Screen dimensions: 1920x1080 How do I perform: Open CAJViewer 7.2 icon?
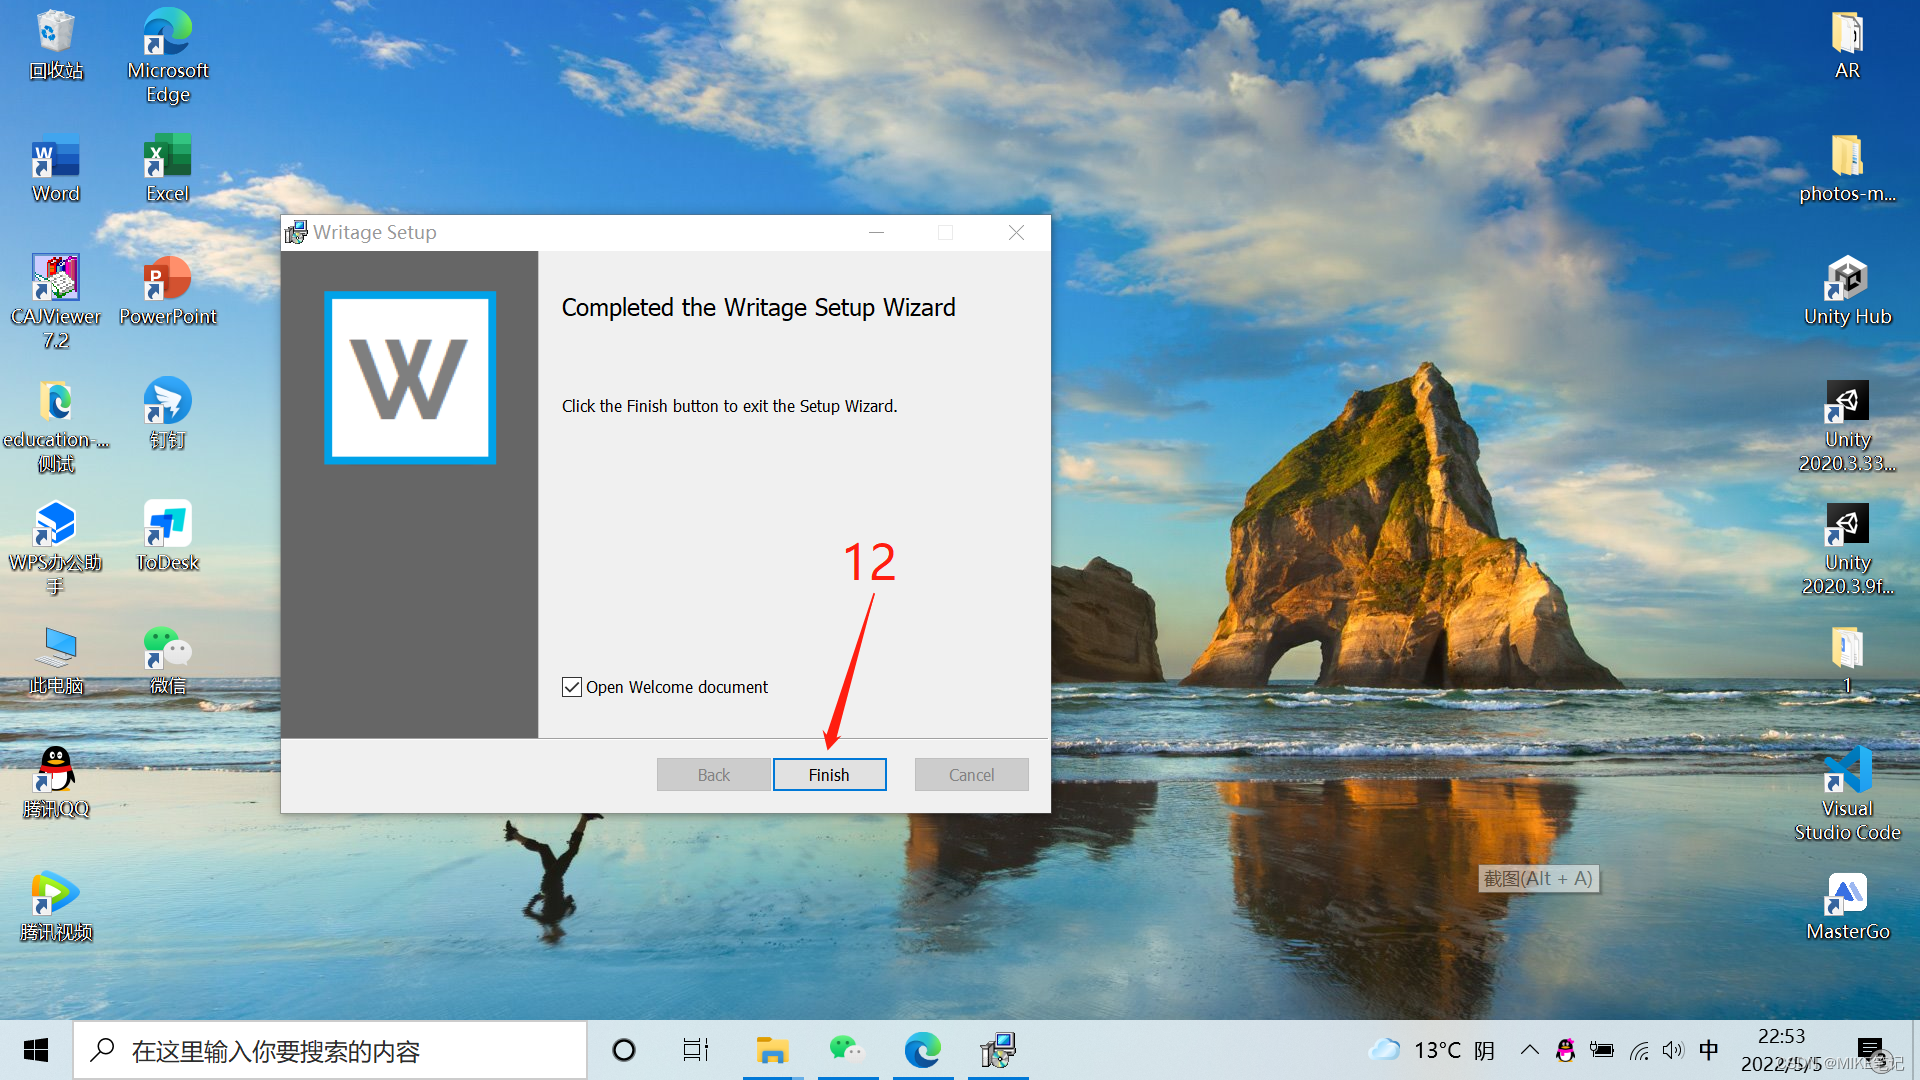click(56, 300)
